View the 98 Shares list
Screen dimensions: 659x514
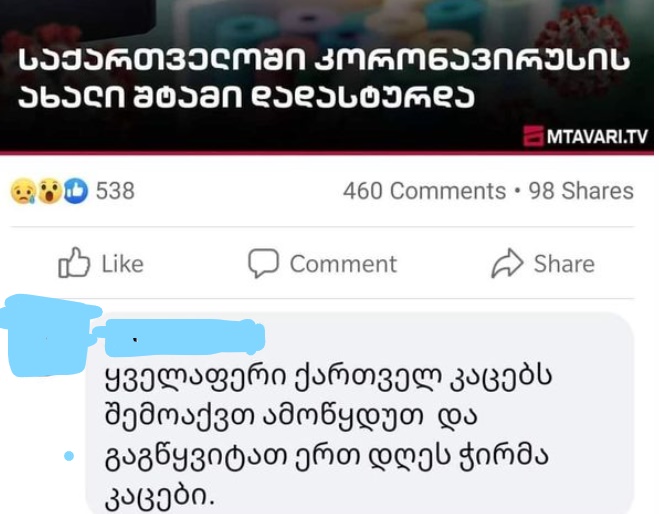(x=581, y=191)
